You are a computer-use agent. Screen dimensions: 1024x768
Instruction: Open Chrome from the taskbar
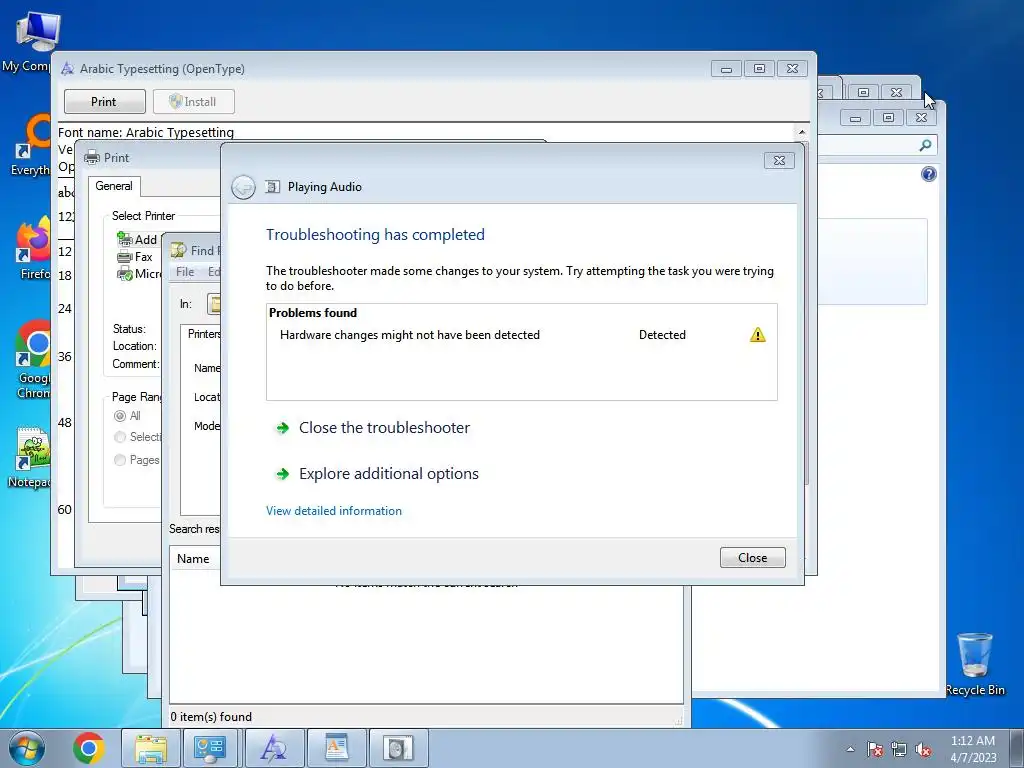click(89, 748)
